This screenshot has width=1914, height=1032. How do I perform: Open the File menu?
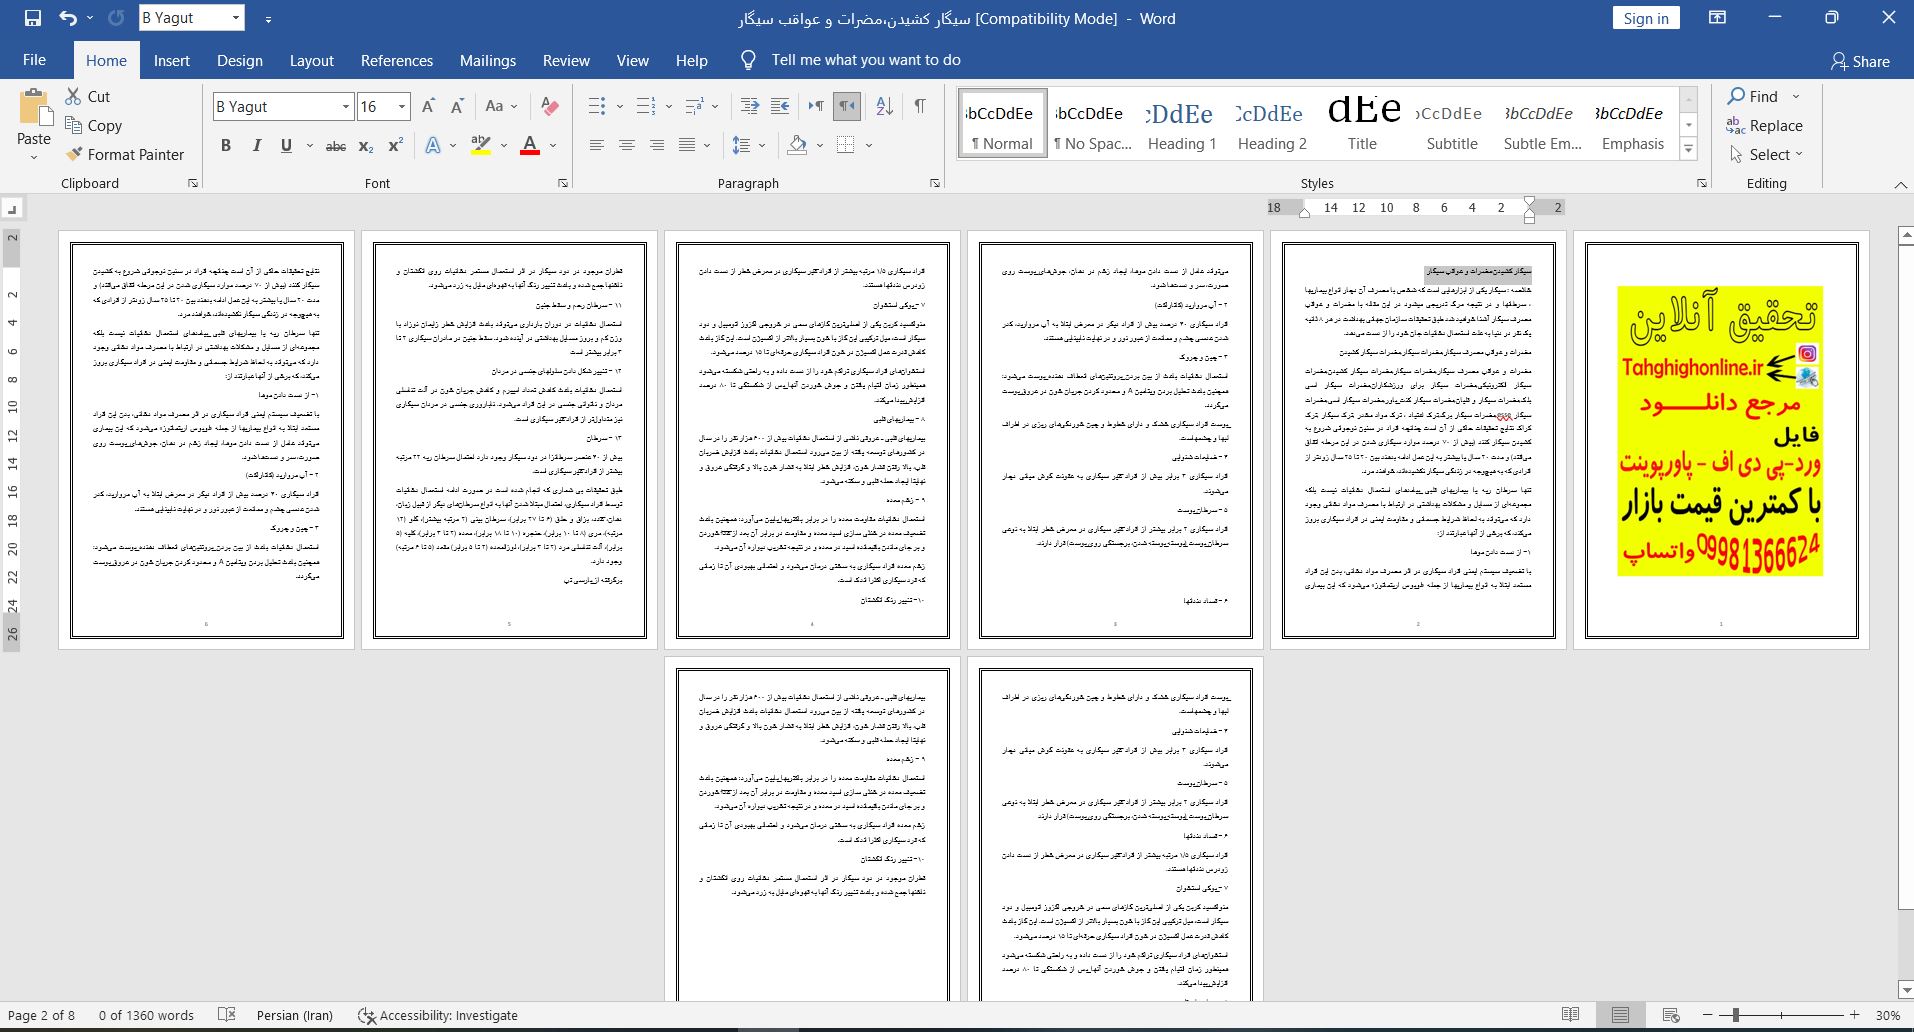[34, 60]
